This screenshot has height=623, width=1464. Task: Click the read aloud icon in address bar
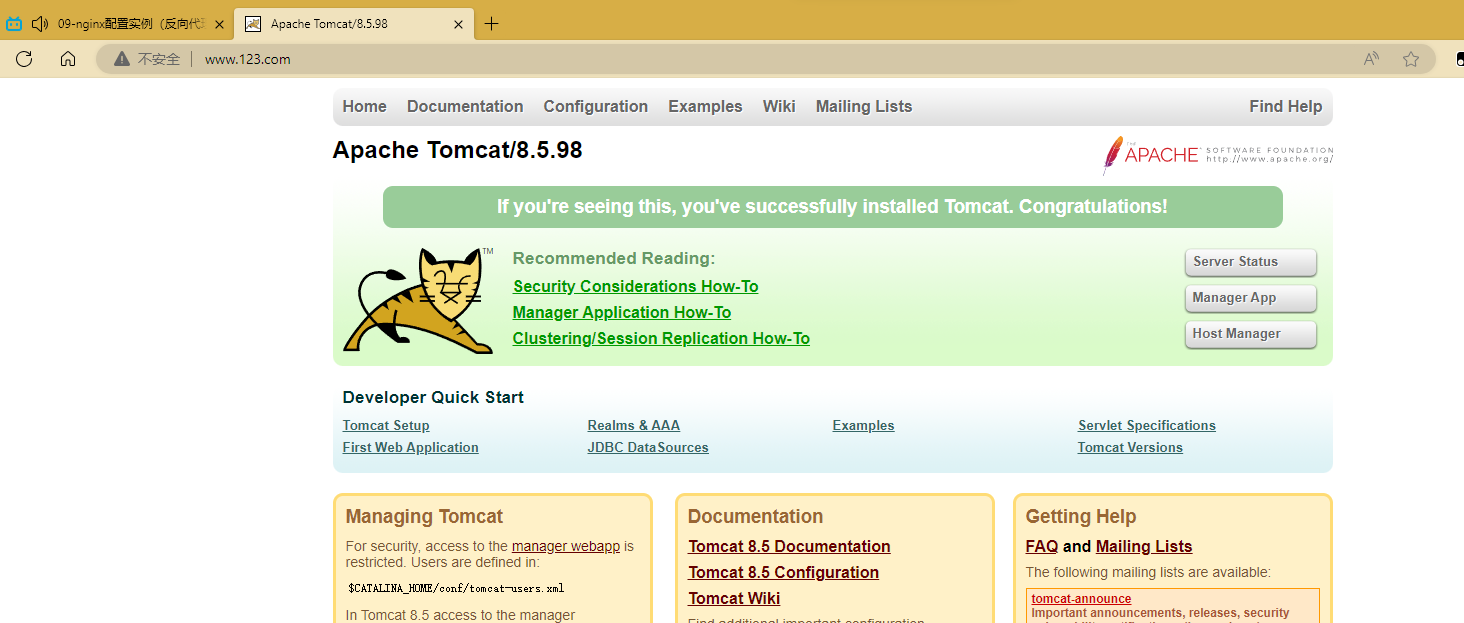coord(1371,59)
